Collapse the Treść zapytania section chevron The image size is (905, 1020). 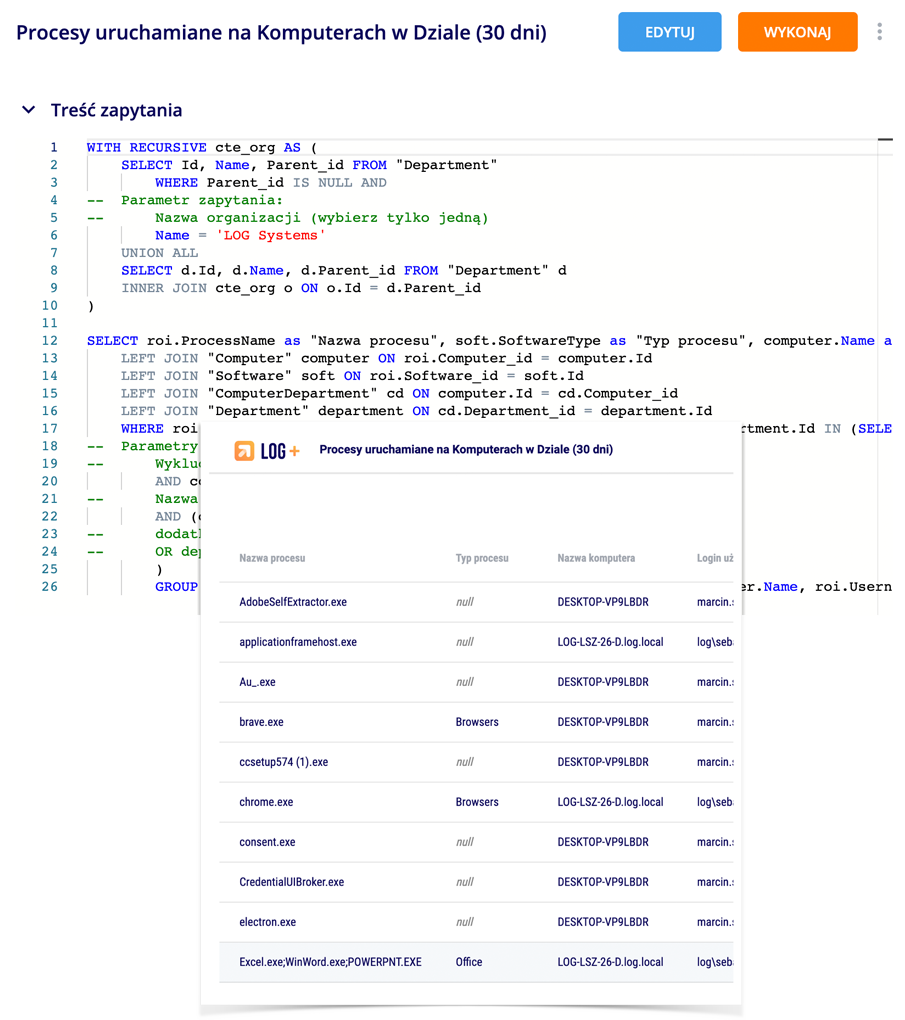(29, 110)
